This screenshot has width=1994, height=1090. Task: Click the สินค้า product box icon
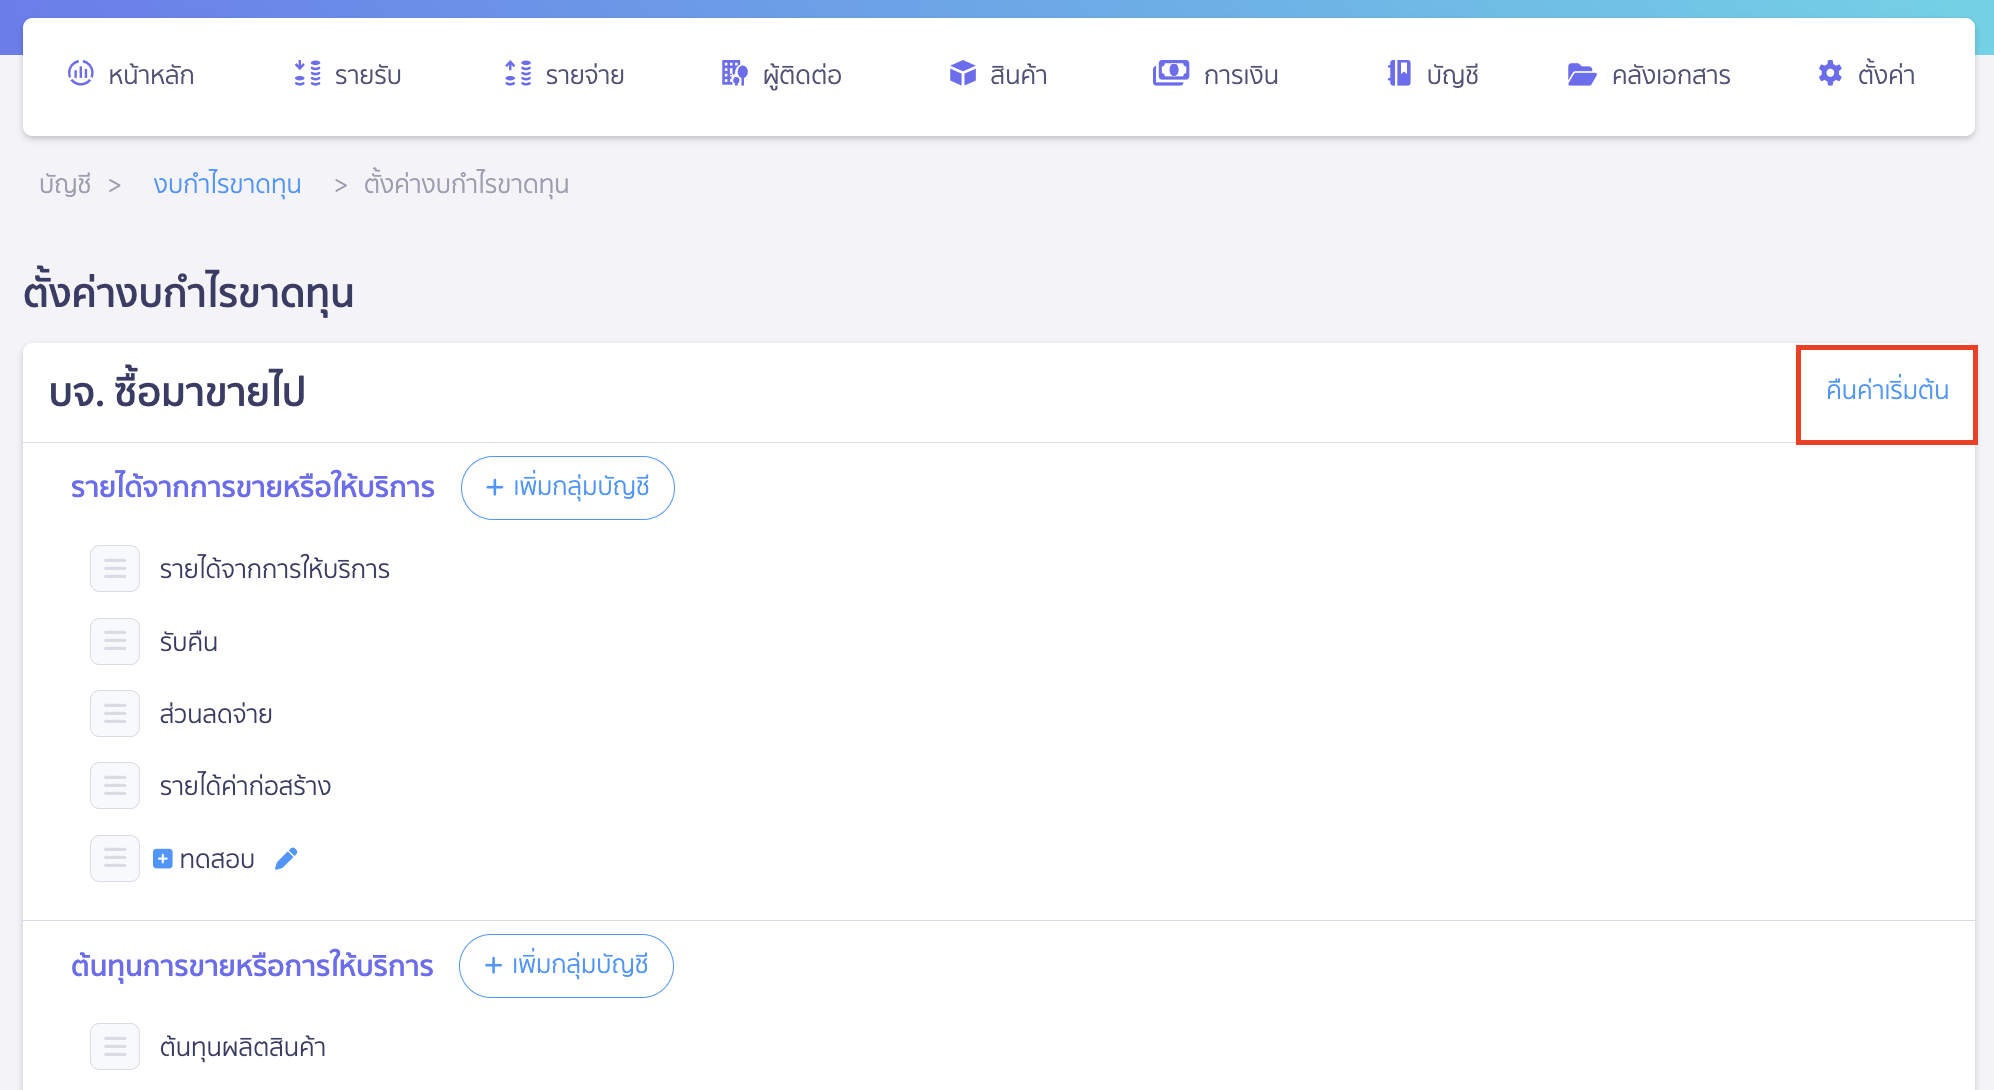point(962,73)
